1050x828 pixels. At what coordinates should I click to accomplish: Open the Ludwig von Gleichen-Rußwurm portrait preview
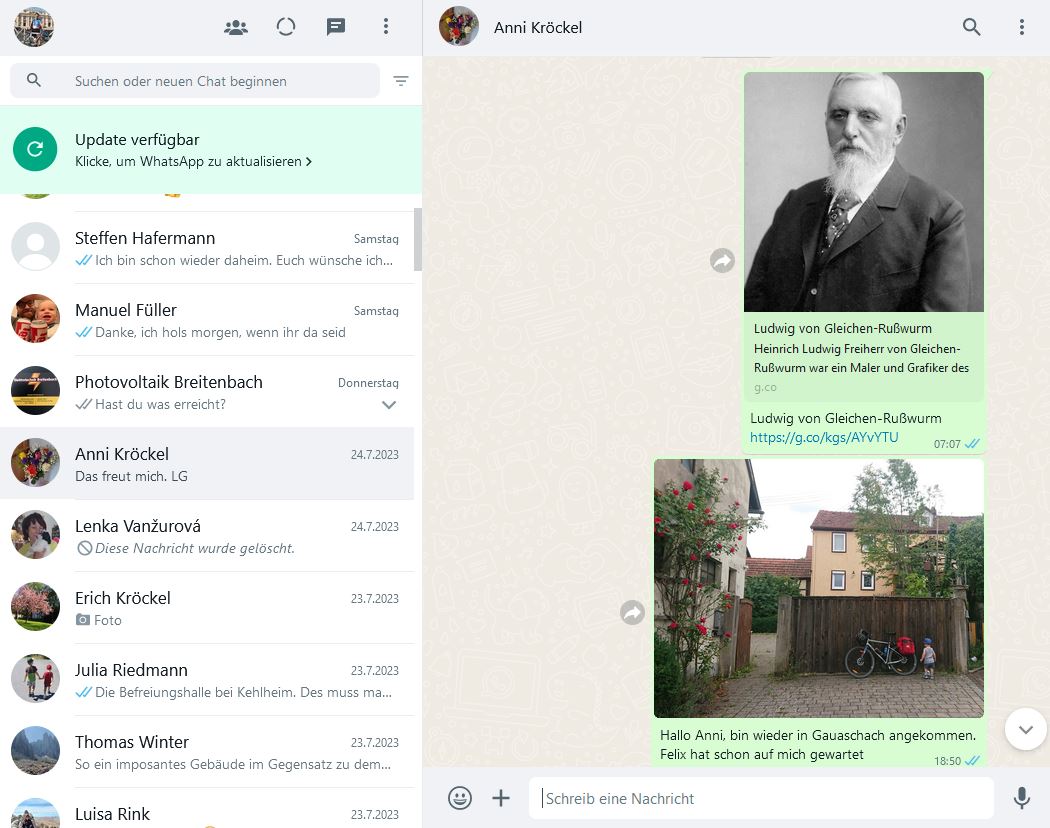pyautogui.click(x=864, y=192)
